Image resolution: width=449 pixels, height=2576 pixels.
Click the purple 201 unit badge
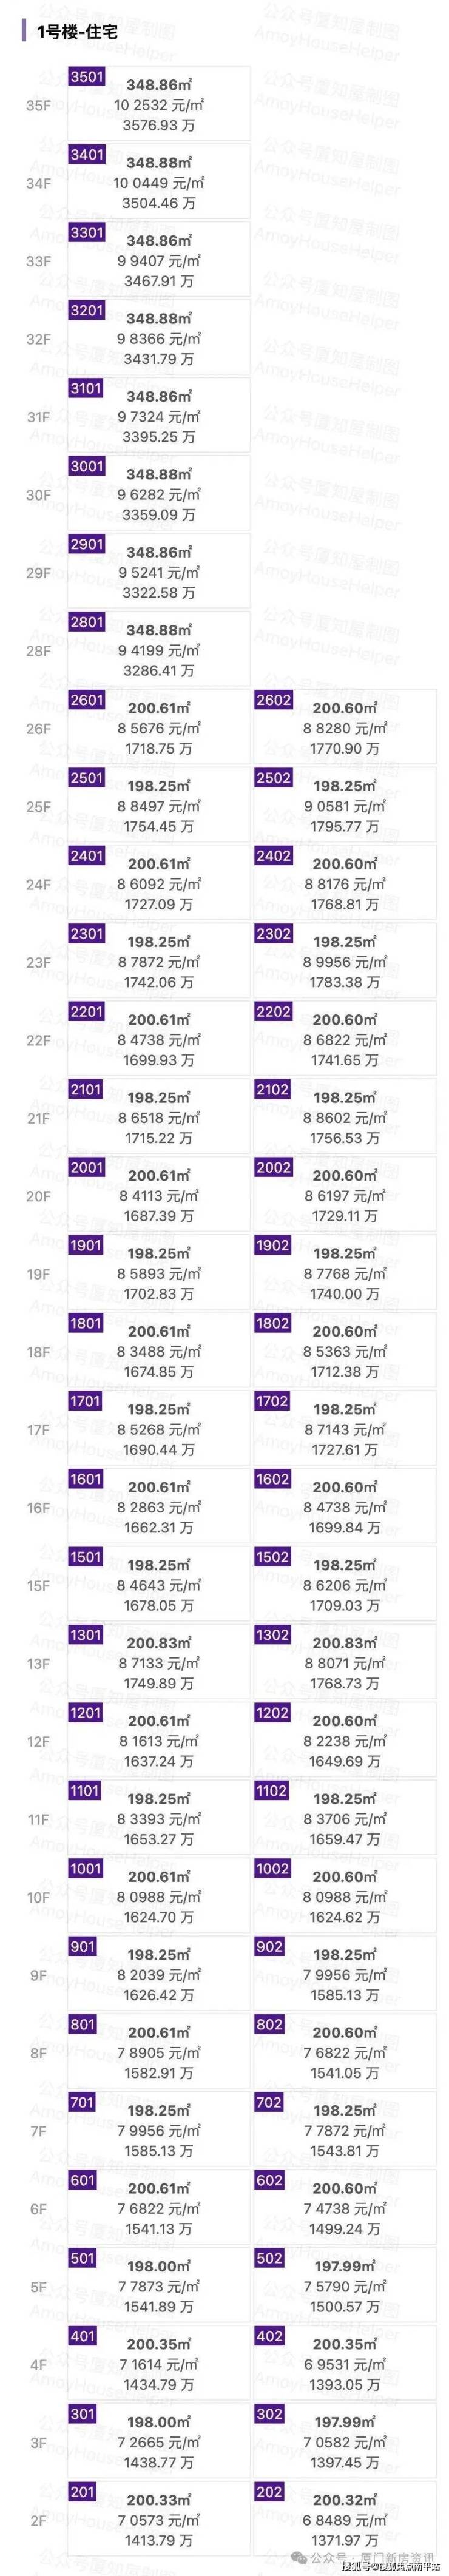[82, 2492]
